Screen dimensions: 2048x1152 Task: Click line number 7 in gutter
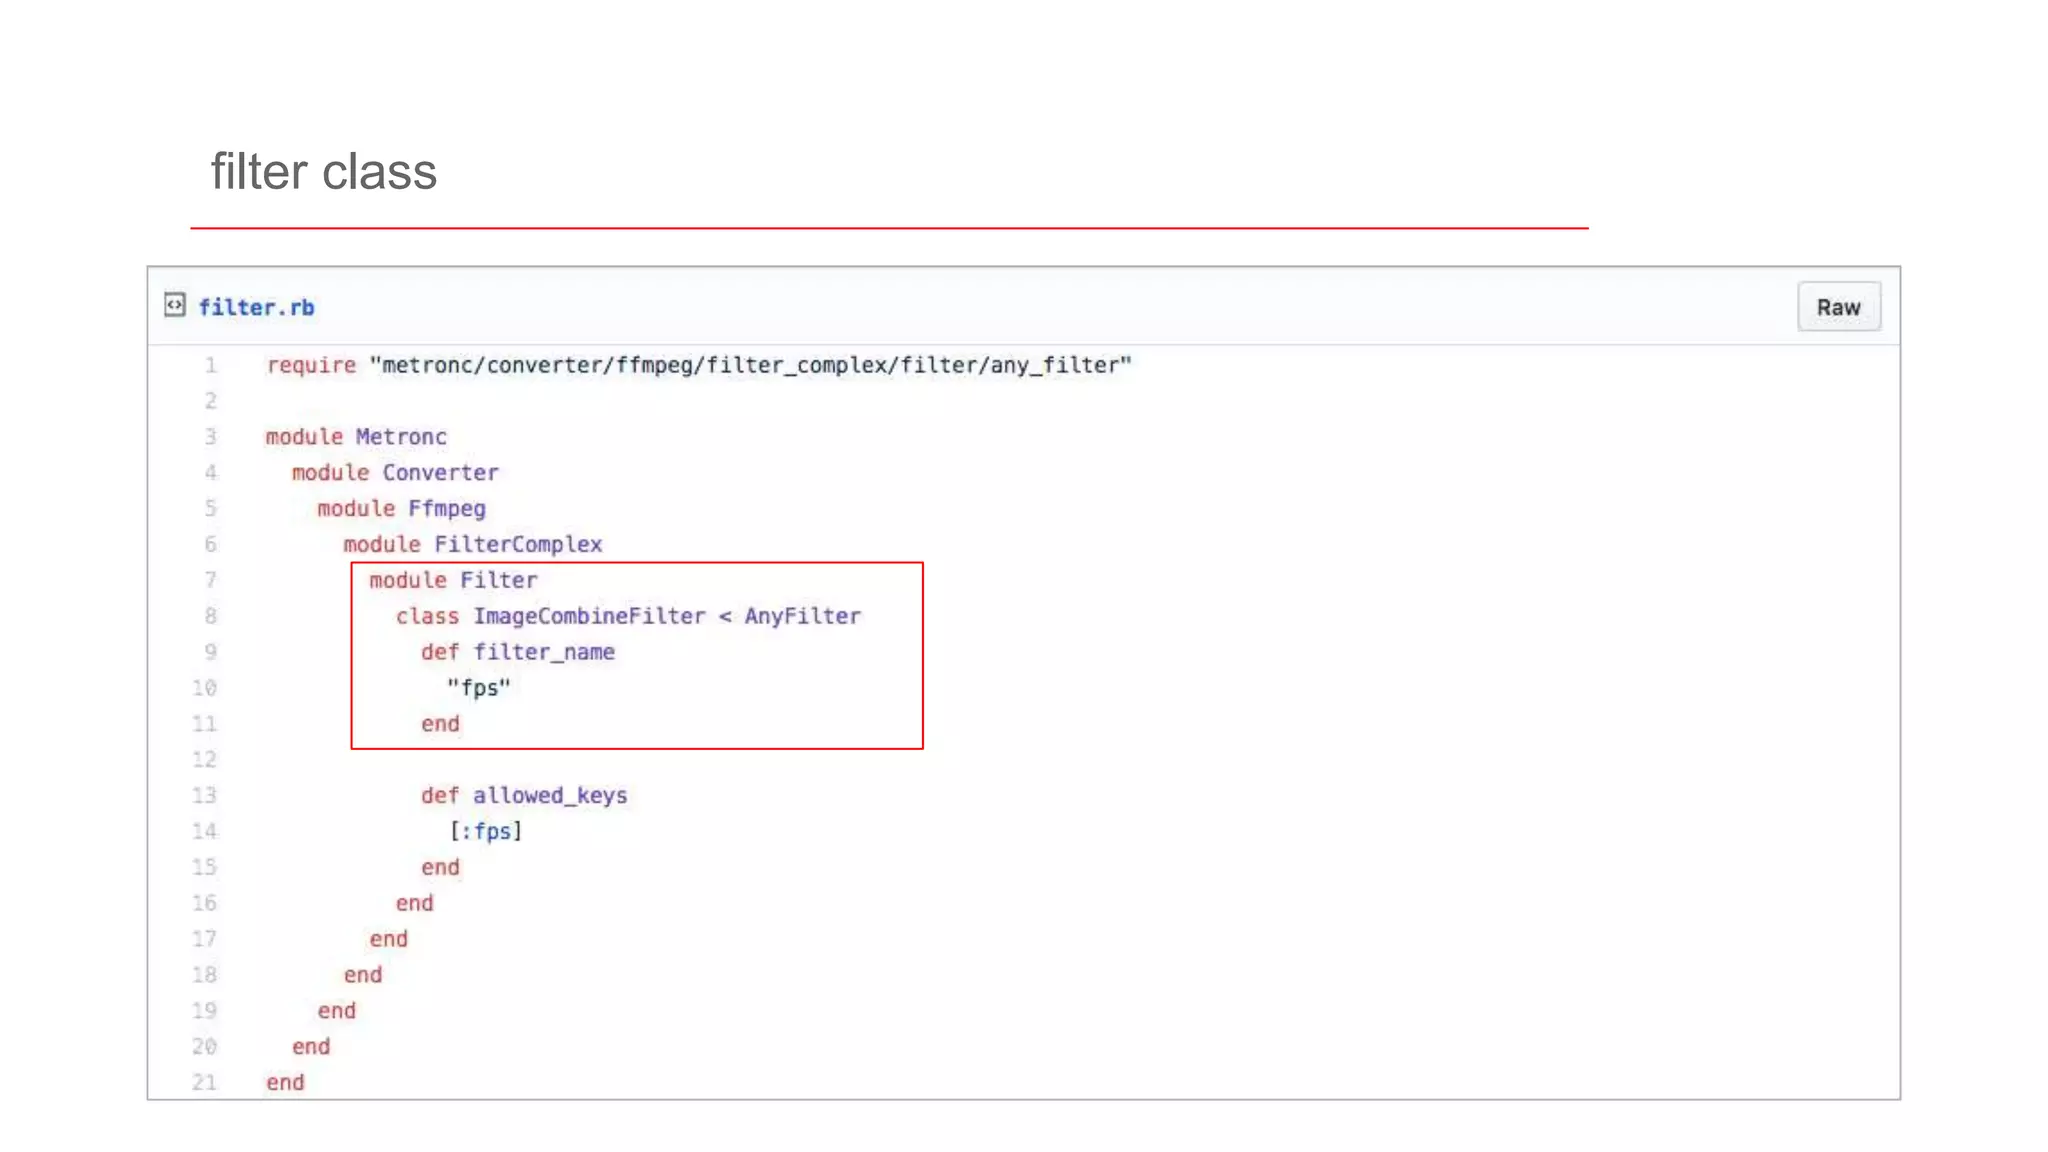pos(211,580)
